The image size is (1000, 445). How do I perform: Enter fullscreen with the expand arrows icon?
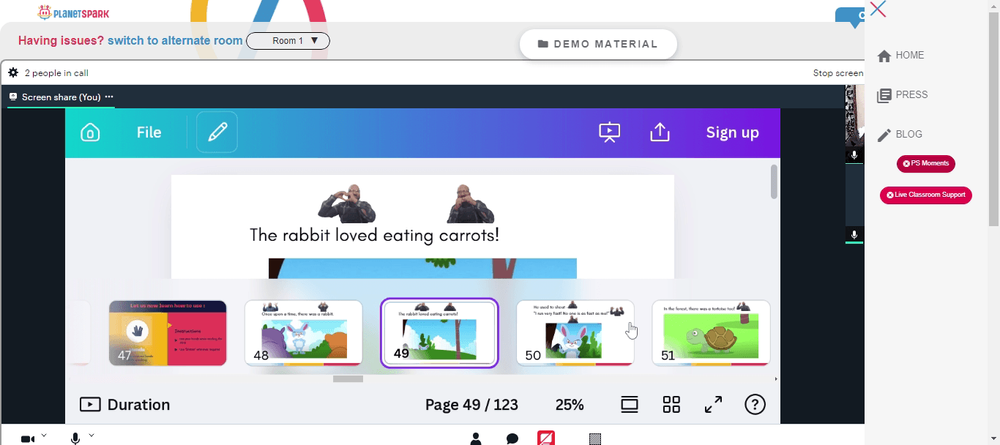point(713,404)
